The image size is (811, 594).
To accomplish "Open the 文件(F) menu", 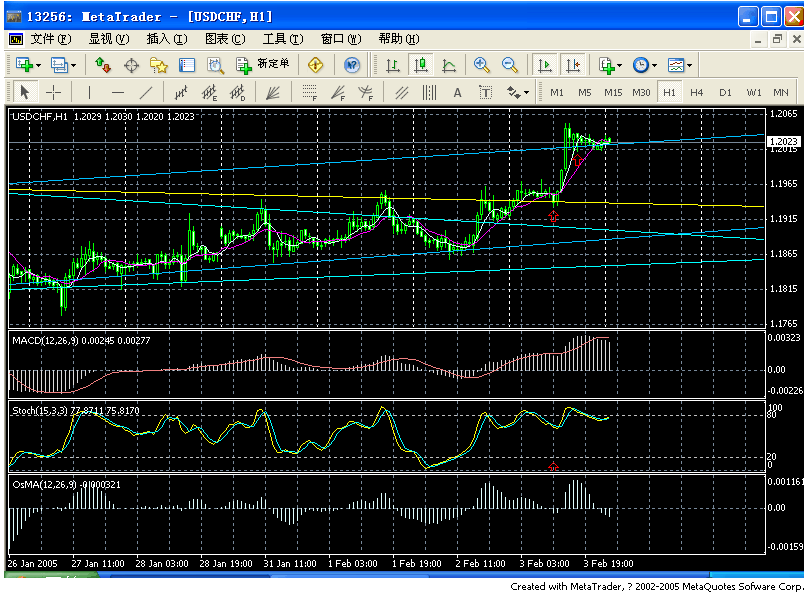I will (x=49, y=39).
